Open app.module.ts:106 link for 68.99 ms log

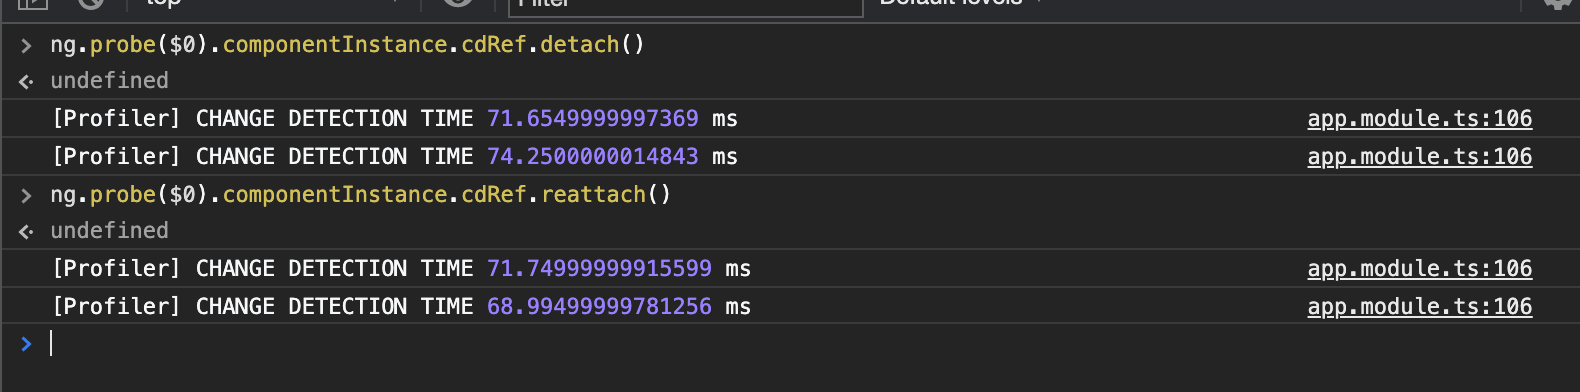(x=1419, y=307)
